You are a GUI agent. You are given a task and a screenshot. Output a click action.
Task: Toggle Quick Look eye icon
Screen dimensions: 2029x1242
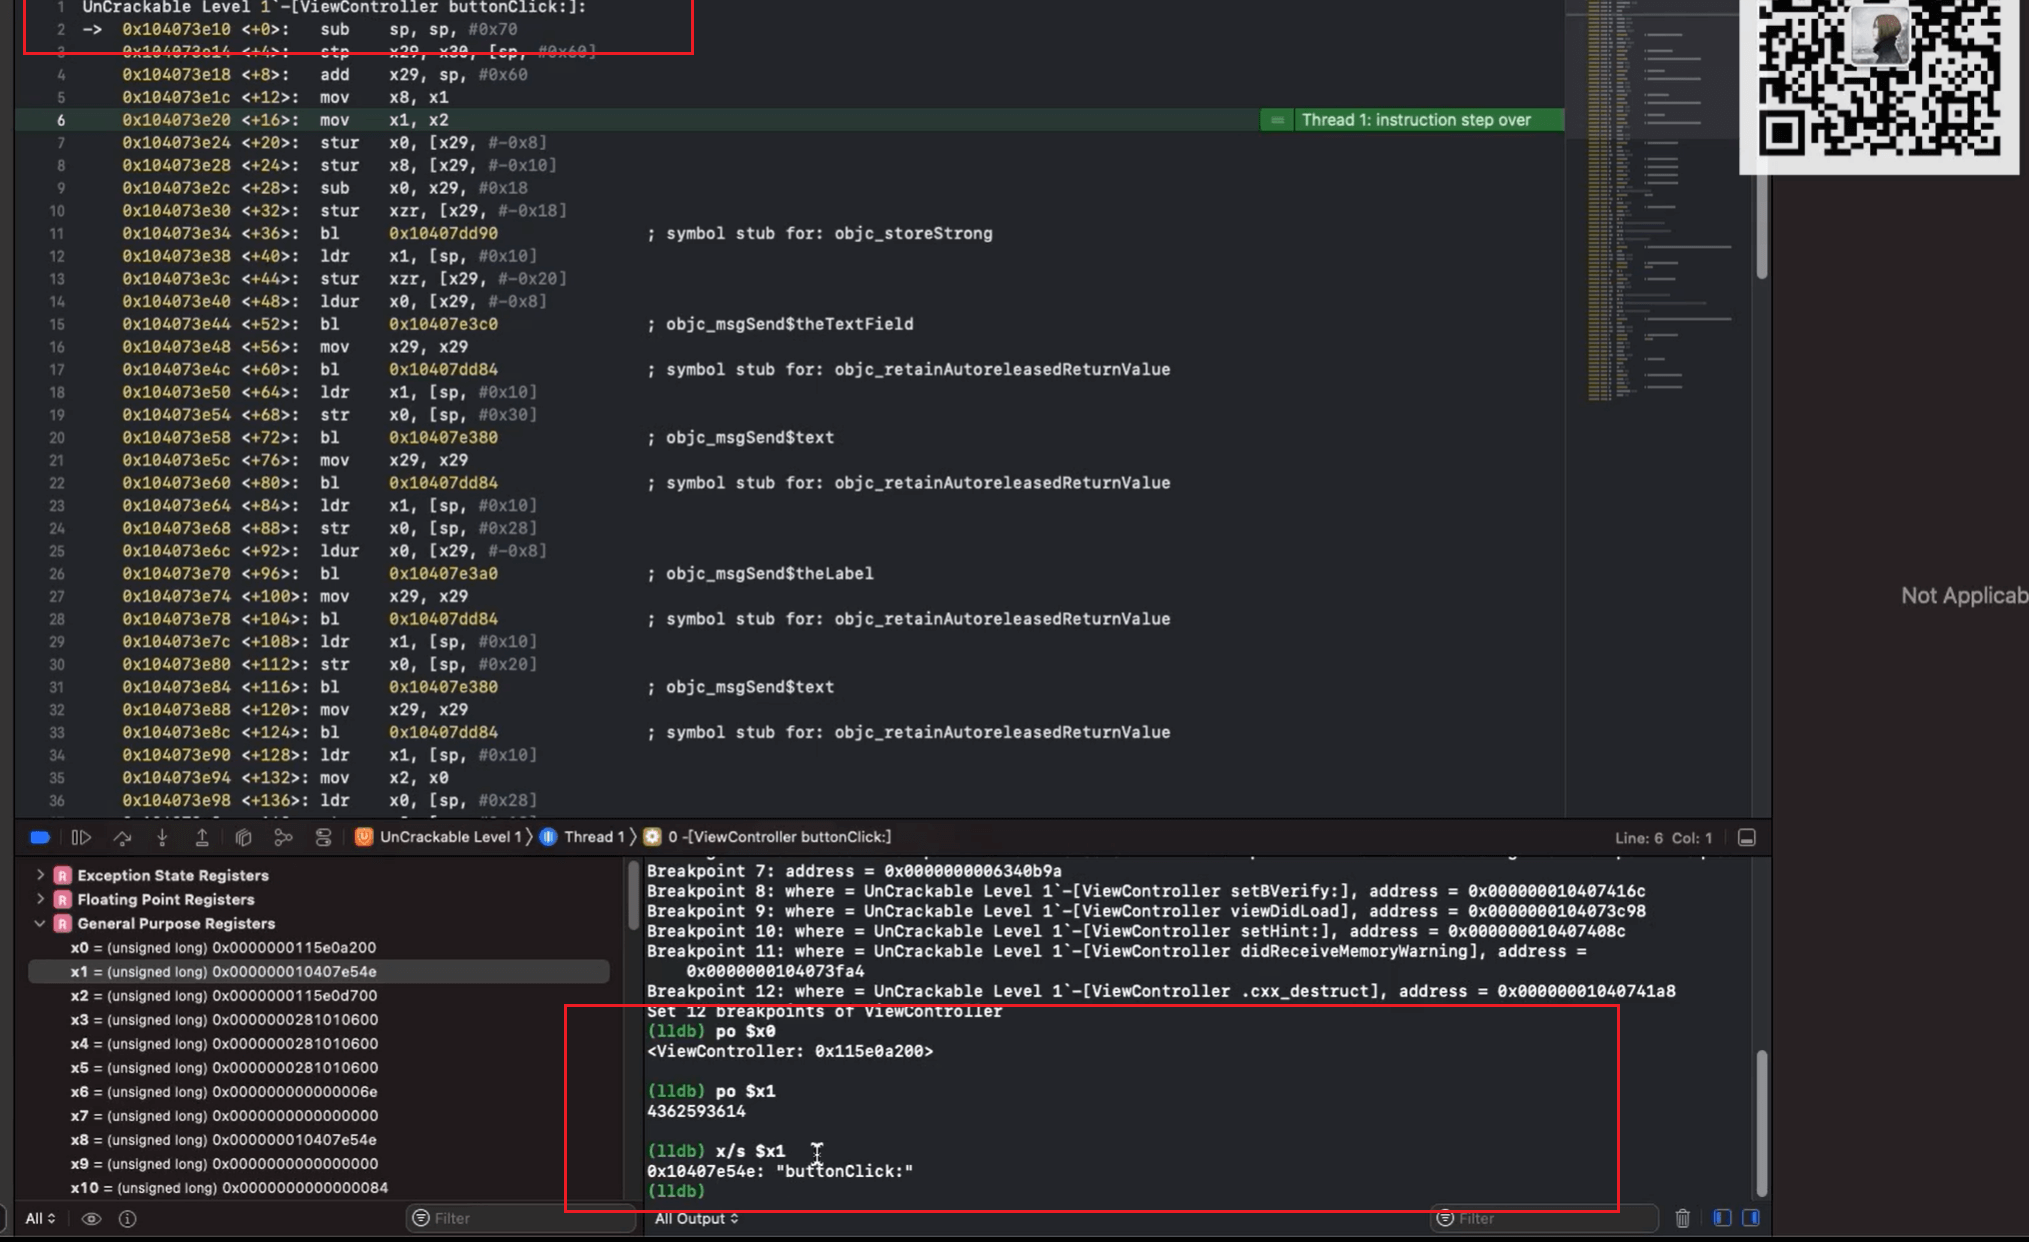[91, 1218]
